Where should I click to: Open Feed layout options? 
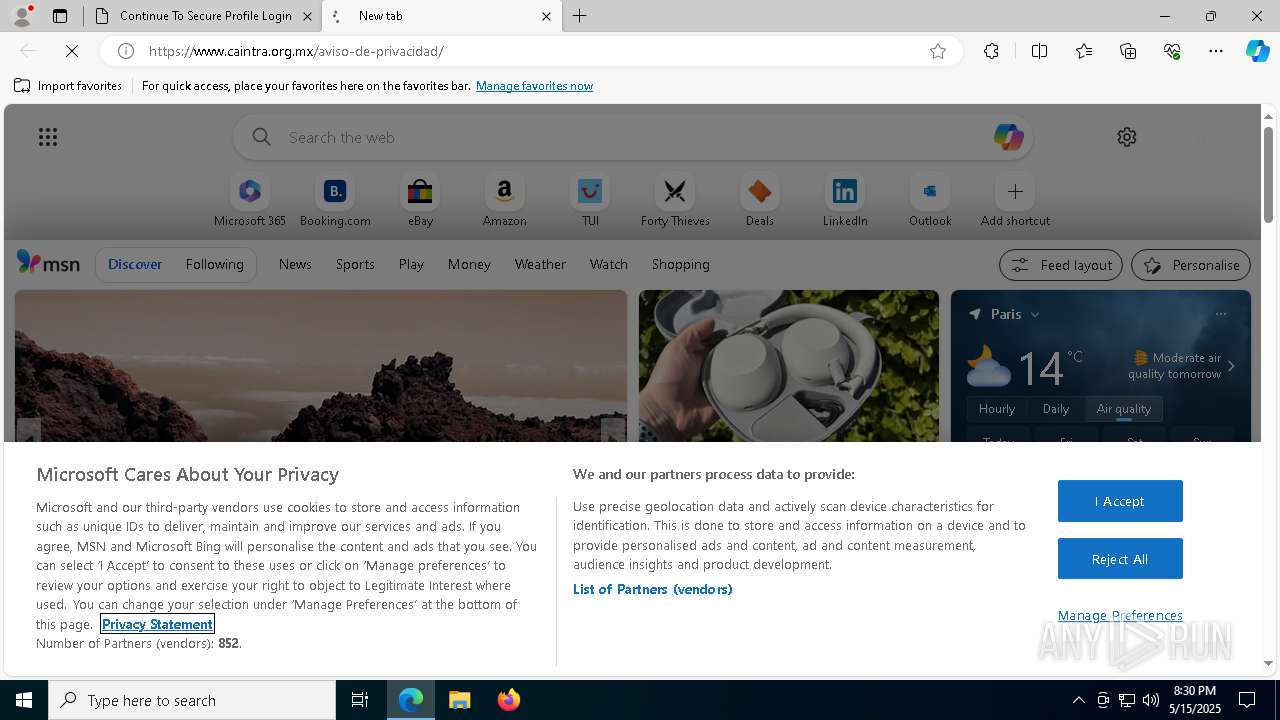1061,265
